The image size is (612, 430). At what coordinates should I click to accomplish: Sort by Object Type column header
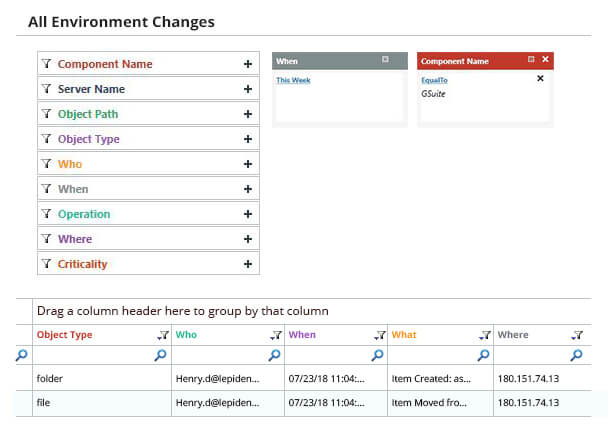(x=64, y=335)
